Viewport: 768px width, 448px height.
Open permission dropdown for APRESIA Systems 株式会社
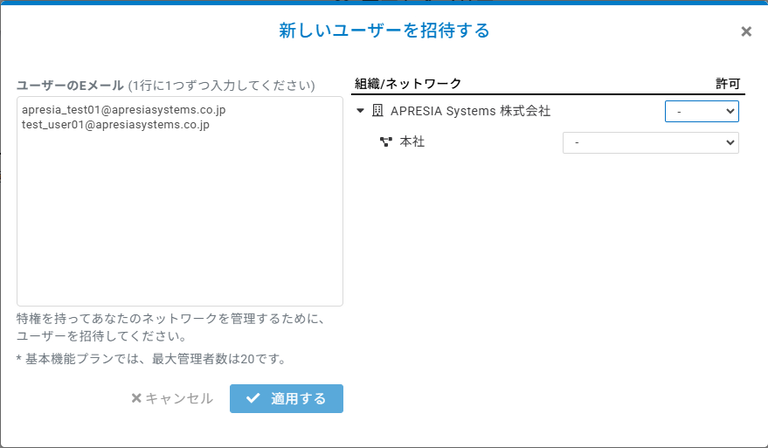point(701,111)
